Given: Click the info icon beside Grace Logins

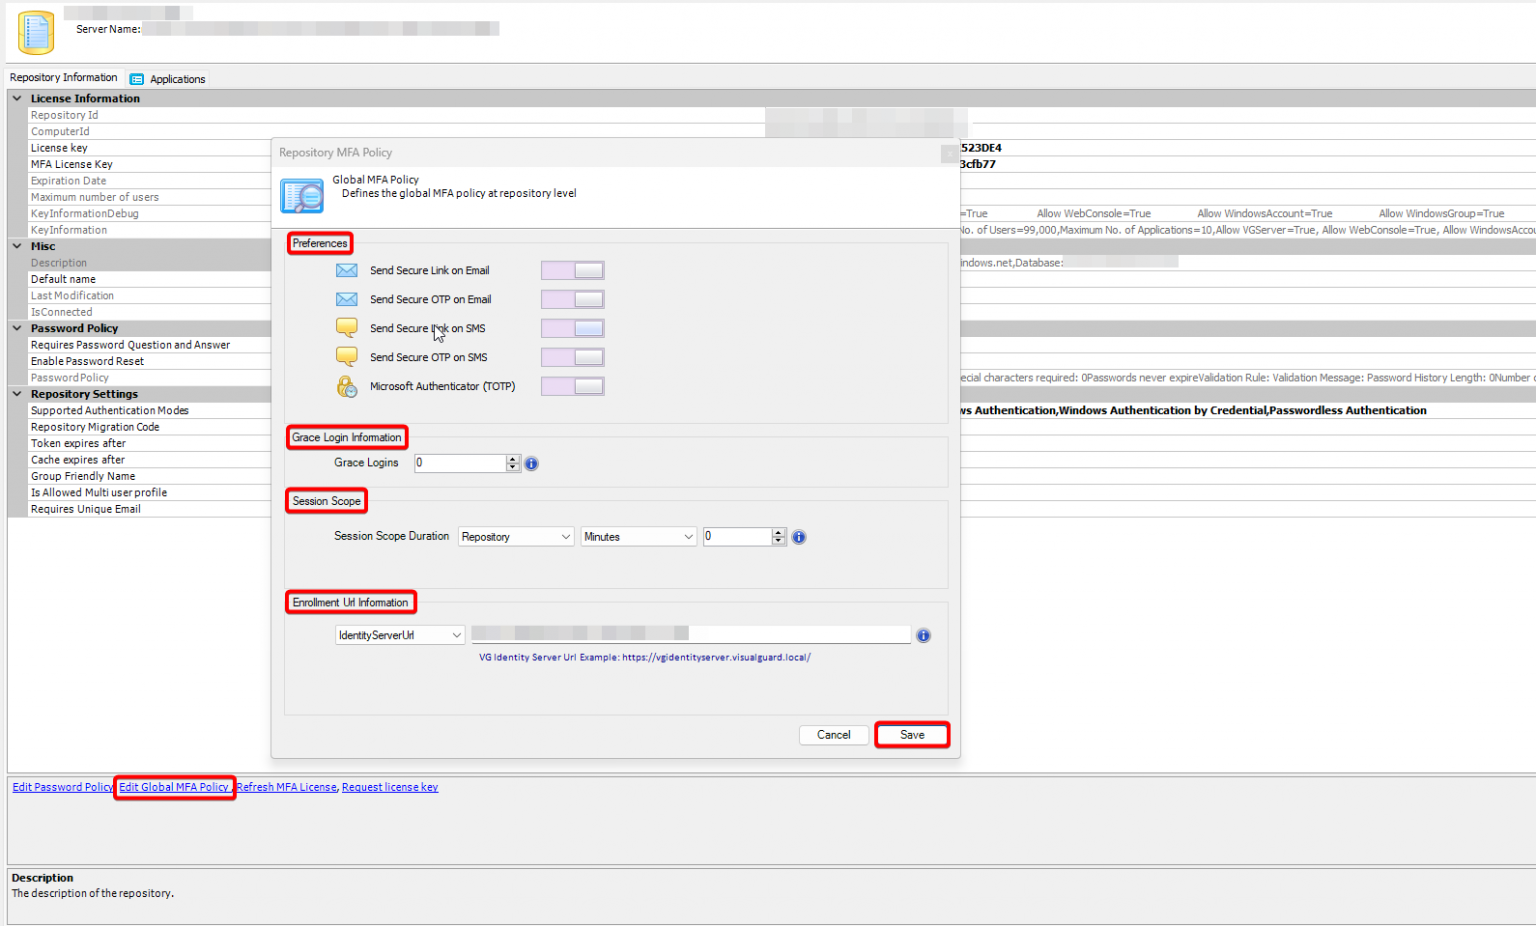Looking at the screenshot, I should (x=532, y=464).
